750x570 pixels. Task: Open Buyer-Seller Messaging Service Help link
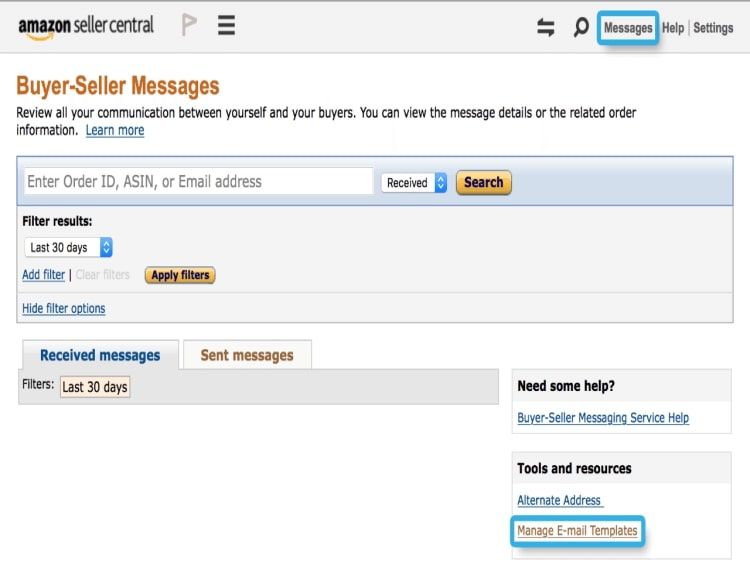[603, 418]
